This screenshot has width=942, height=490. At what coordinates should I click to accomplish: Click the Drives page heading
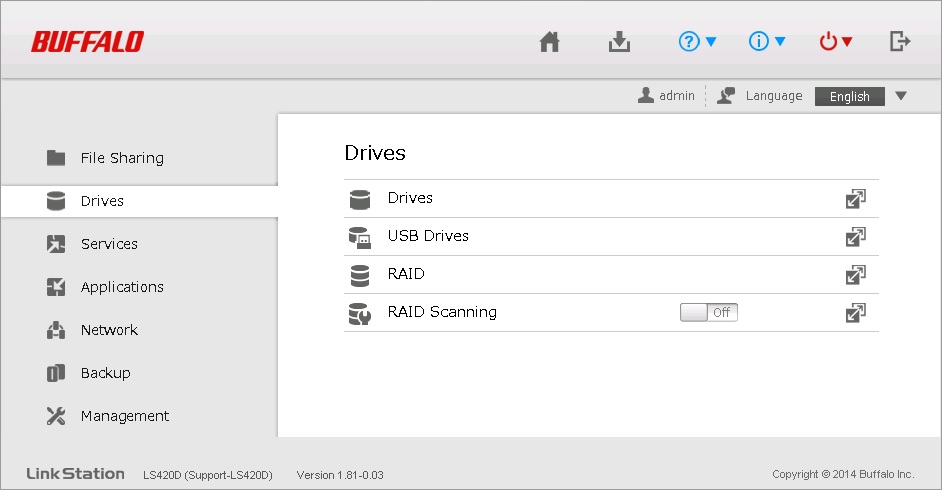click(x=375, y=153)
